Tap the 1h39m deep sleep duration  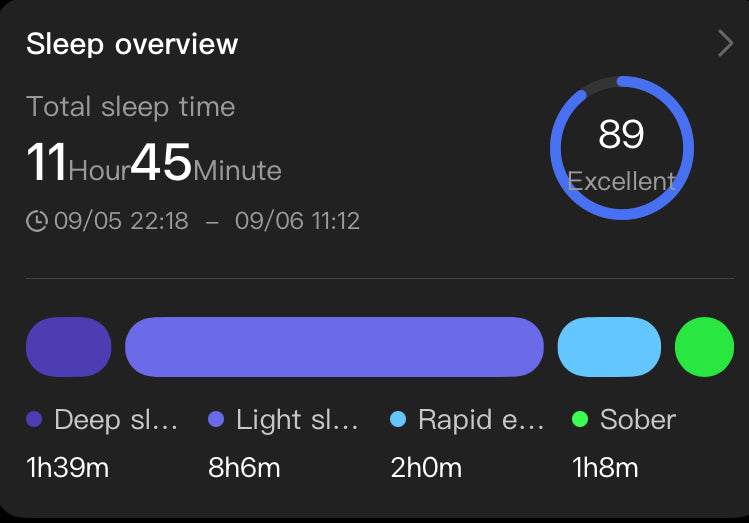click(x=68, y=468)
